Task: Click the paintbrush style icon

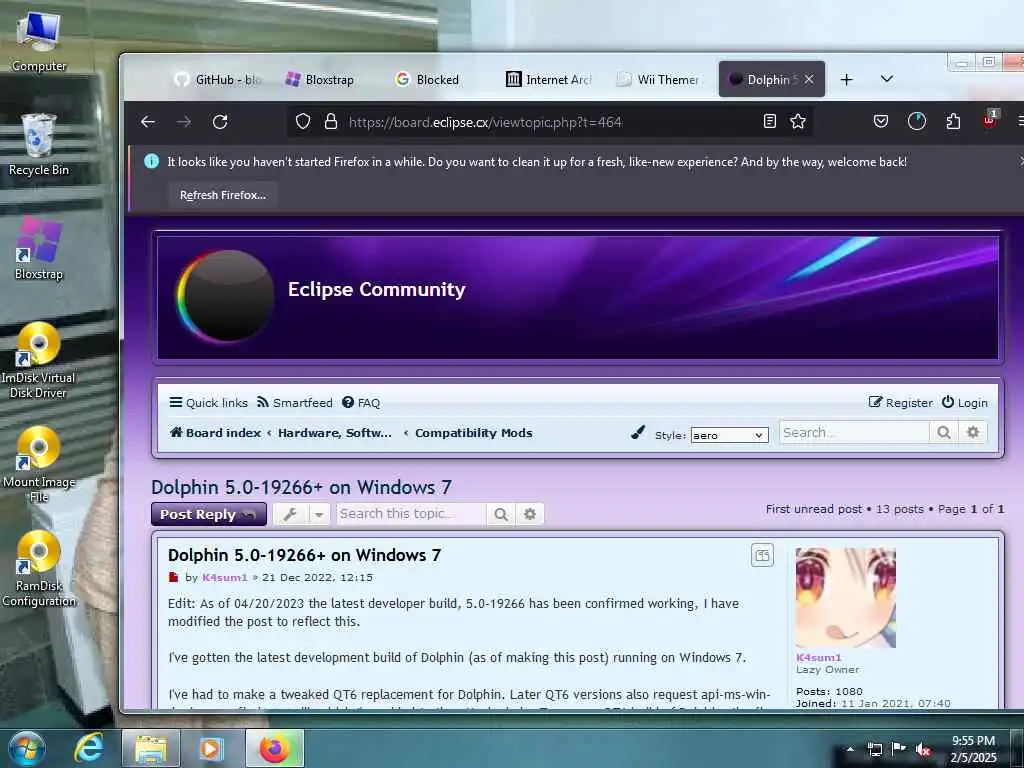Action: coord(638,432)
